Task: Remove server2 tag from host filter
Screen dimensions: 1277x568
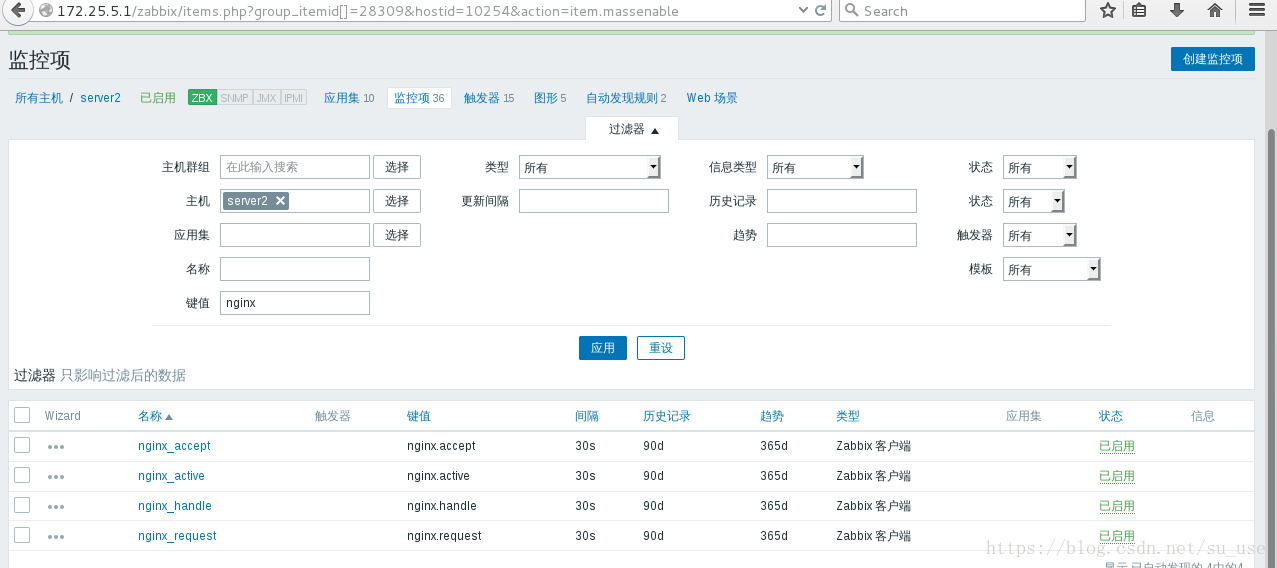Action: click(x=280, y=200)
